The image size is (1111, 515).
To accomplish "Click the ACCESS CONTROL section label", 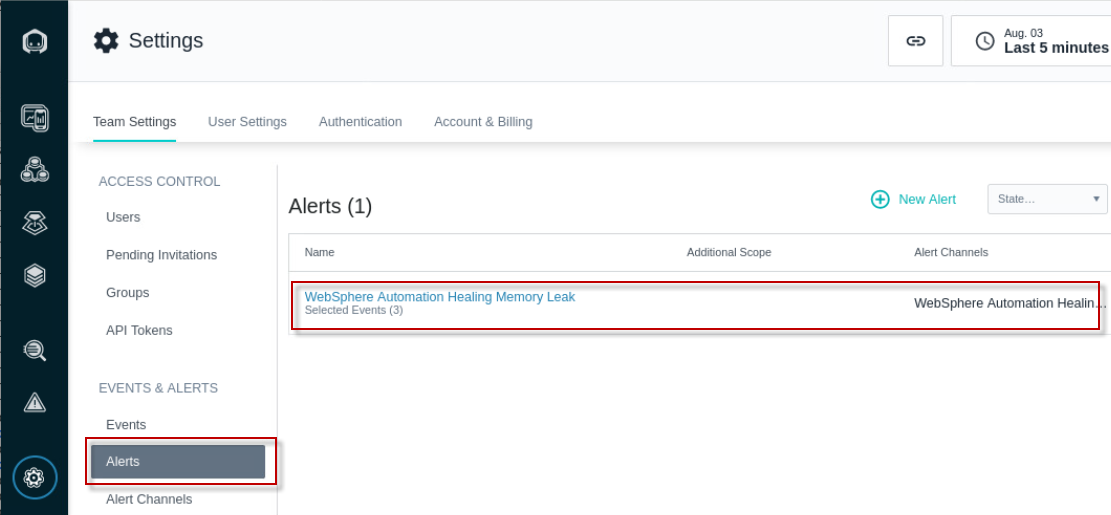I will tap(159, 181).
